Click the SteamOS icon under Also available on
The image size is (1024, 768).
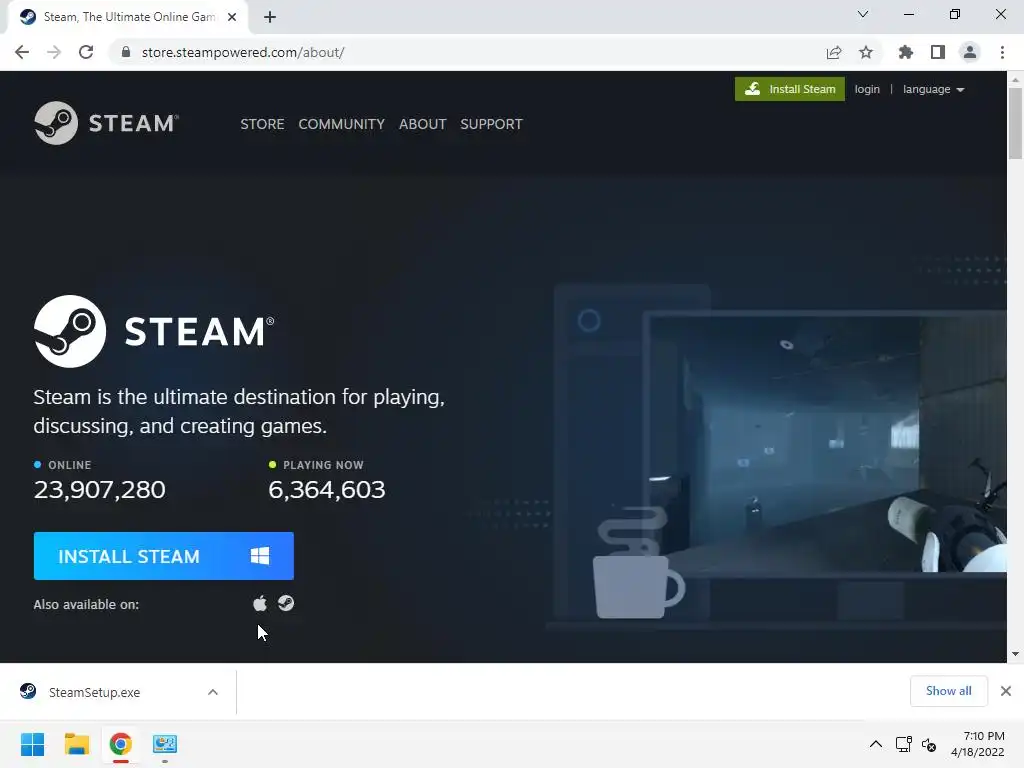point(286,603)
